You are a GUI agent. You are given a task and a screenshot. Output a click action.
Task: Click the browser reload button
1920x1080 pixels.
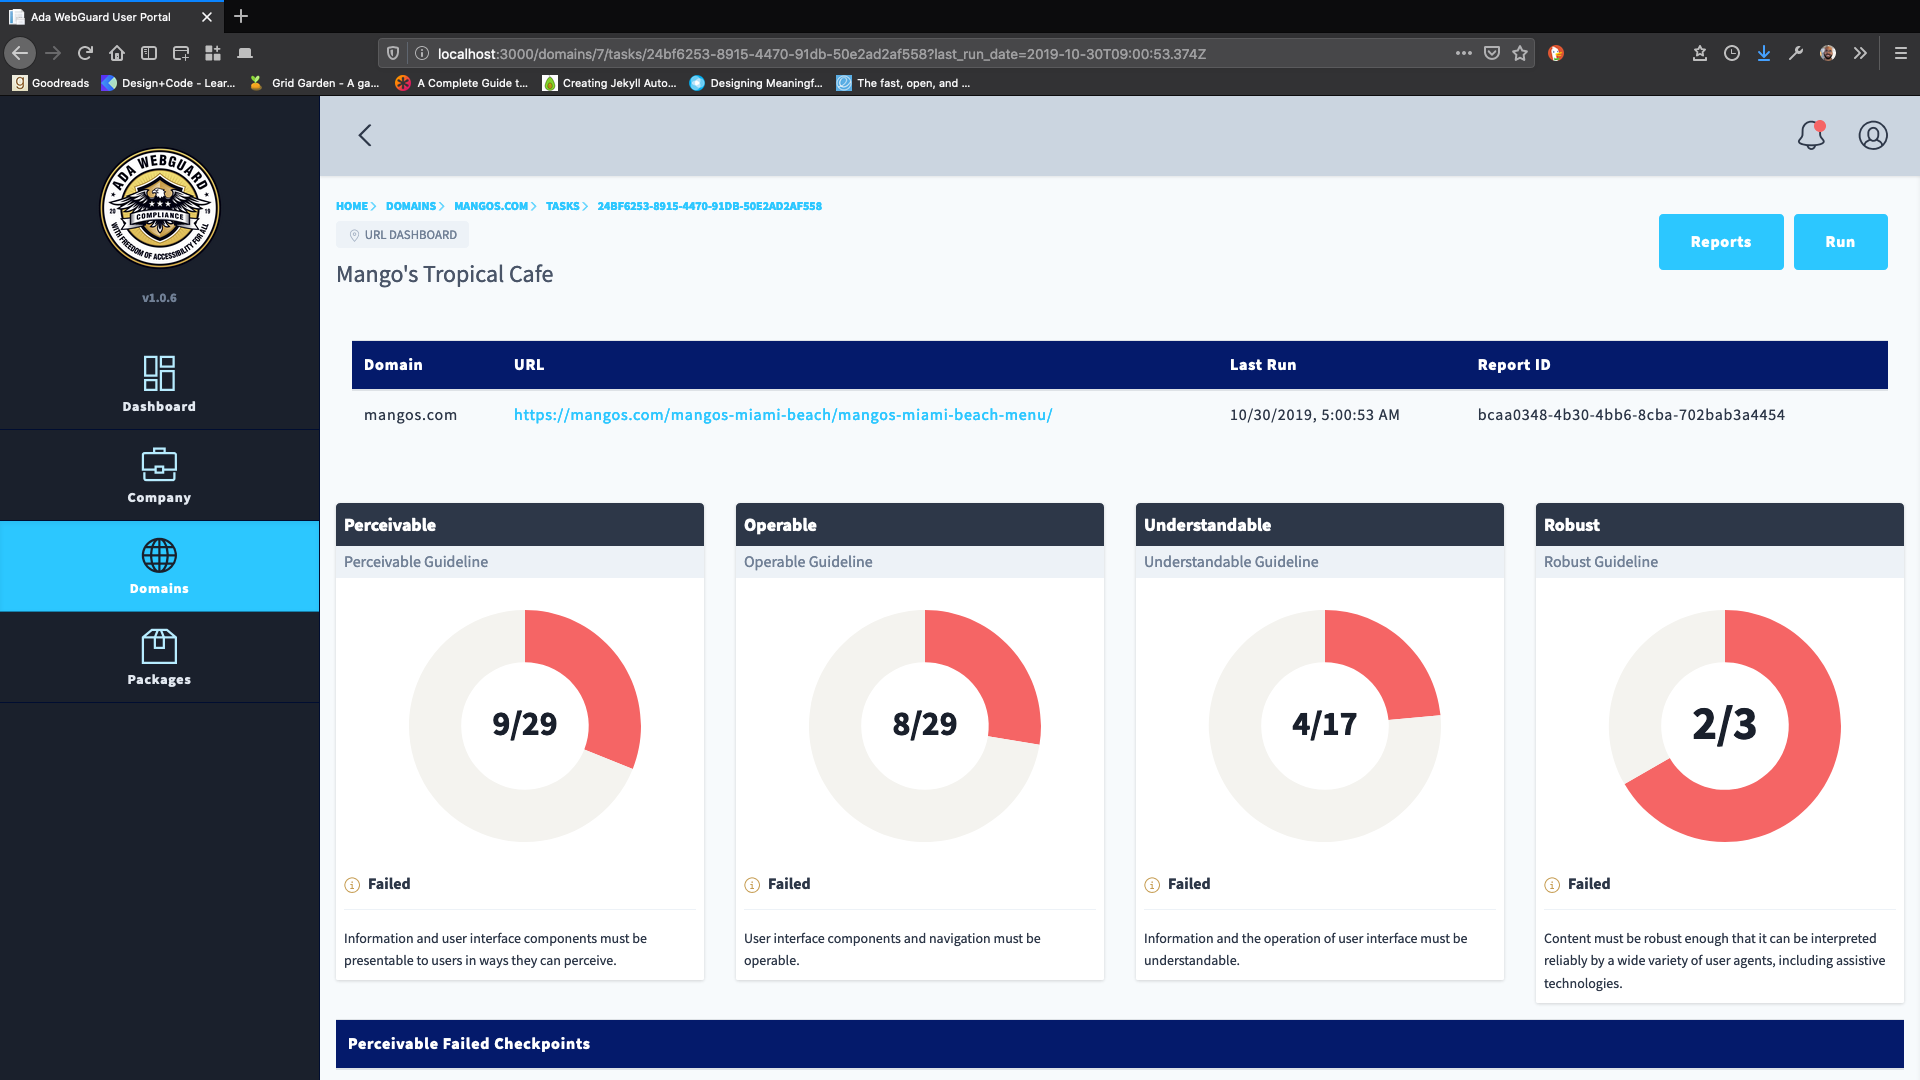[85, 53]
